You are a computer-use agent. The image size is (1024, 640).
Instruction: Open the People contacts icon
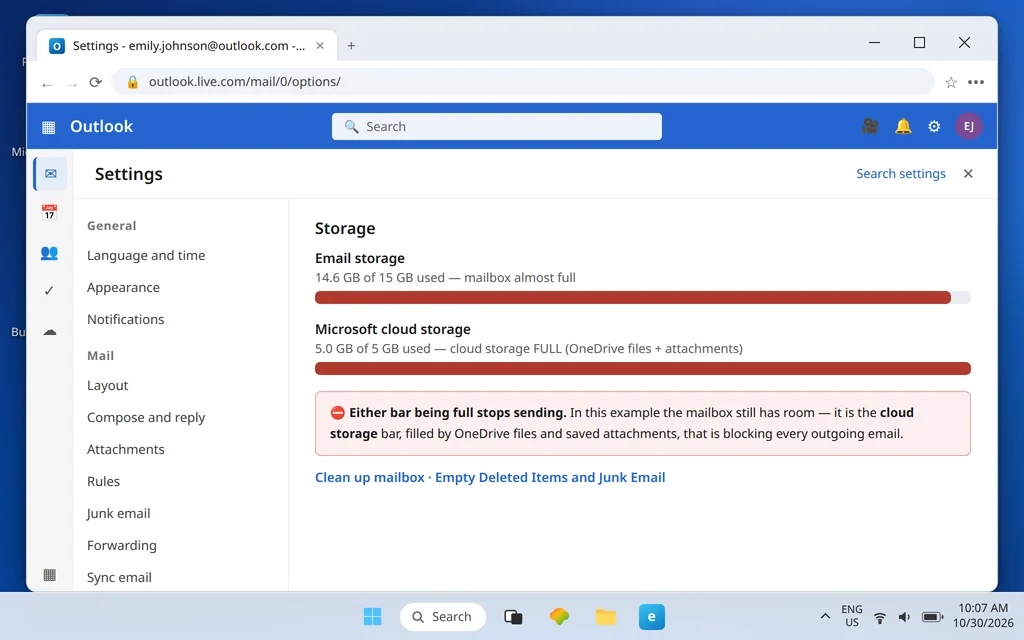50,253
